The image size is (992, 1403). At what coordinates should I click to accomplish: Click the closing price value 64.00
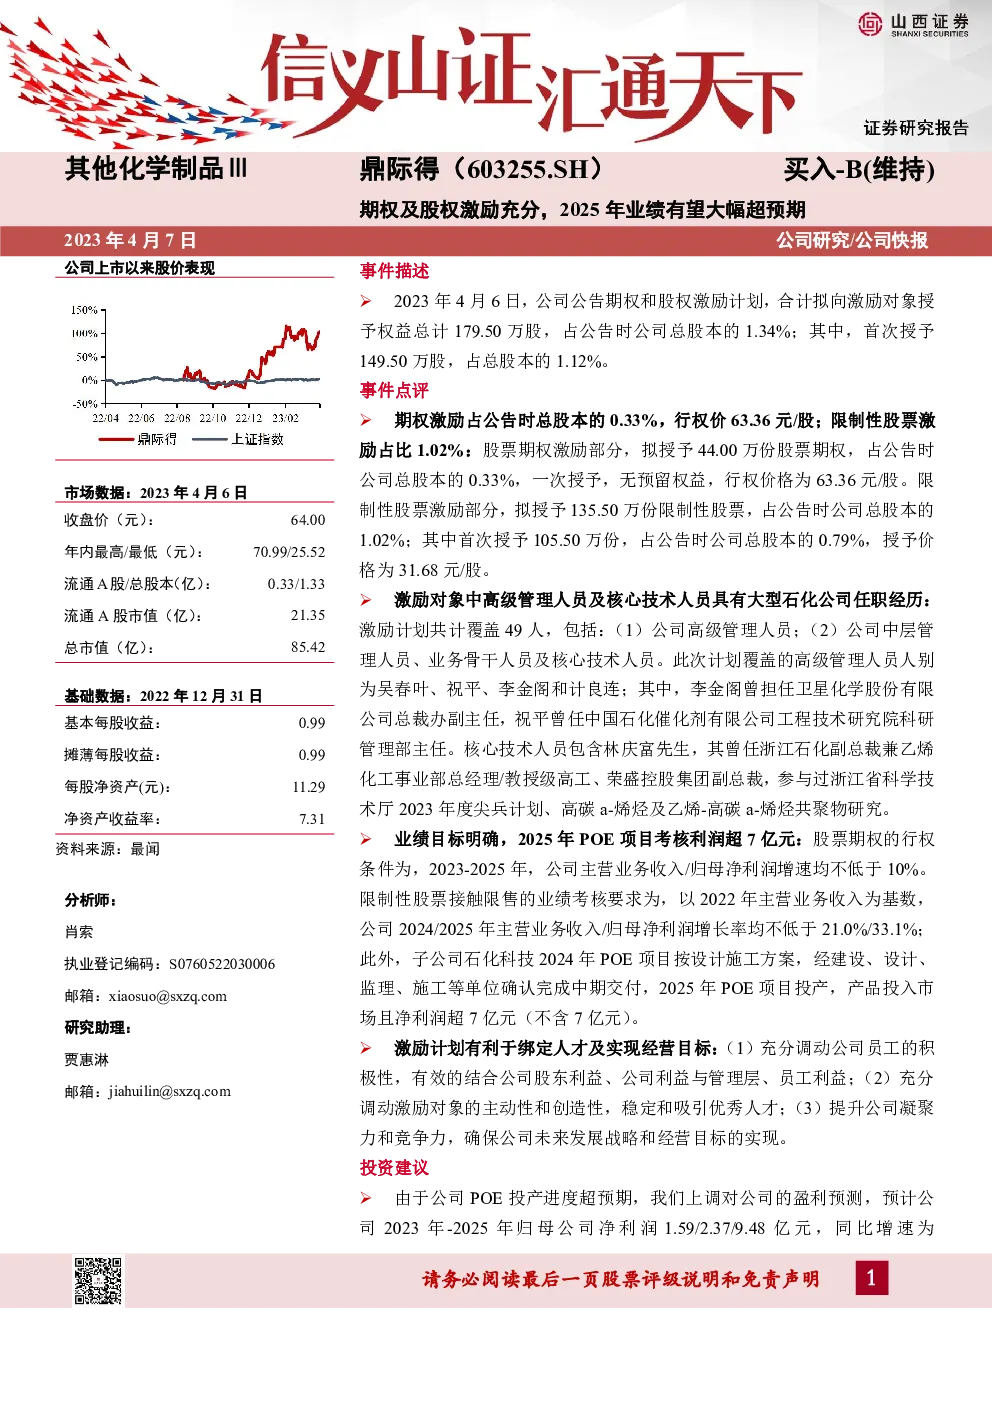click(x=308, y=520)
